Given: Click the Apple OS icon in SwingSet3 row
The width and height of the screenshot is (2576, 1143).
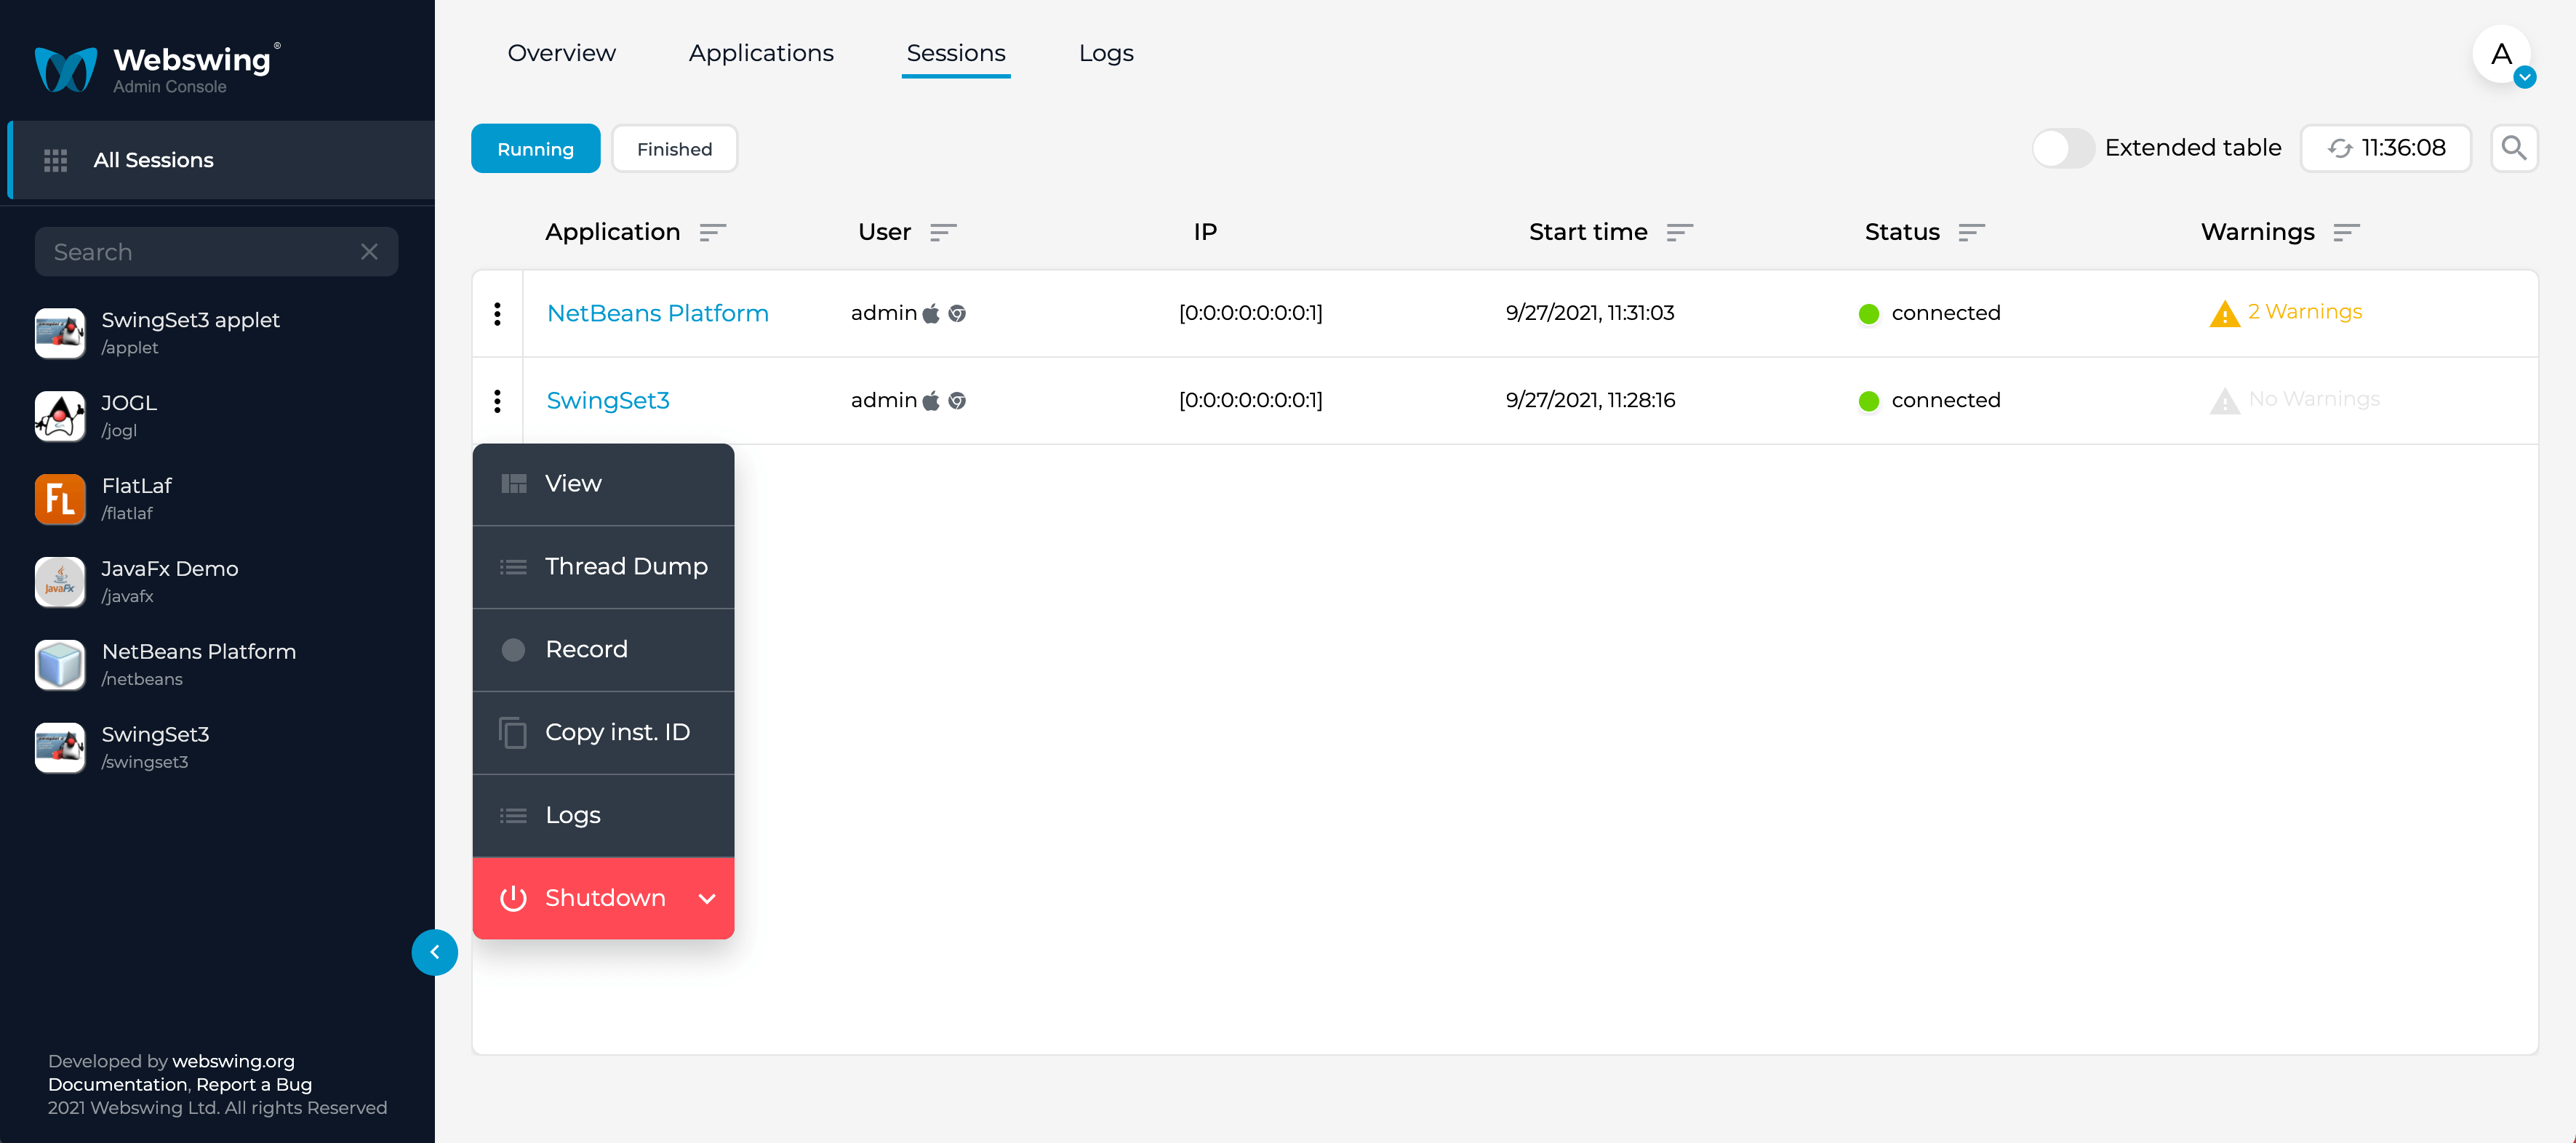Looking at the screenshot, I should click(x=931, y=401).
